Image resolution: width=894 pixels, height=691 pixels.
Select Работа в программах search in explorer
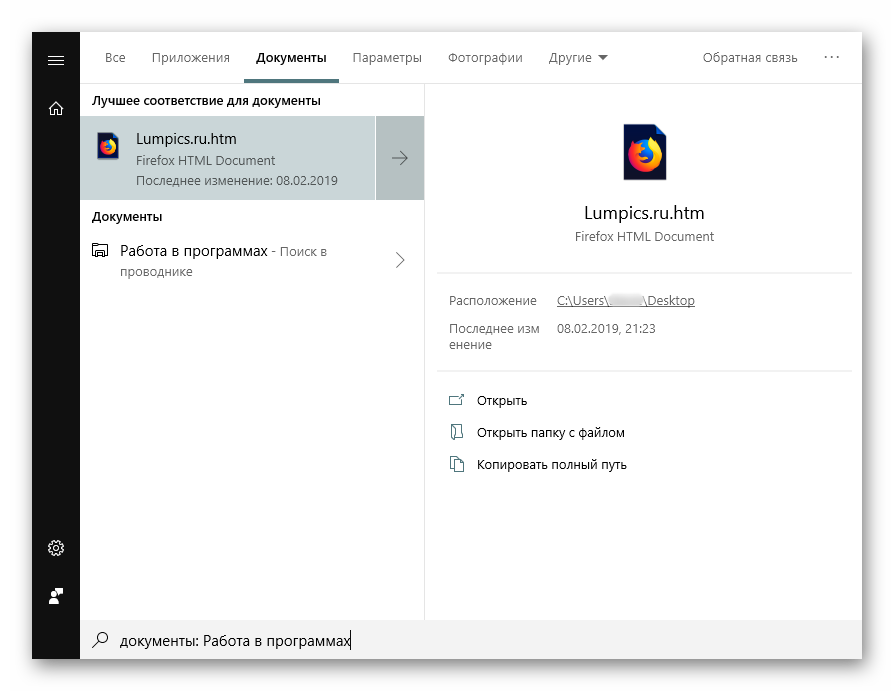pyautogui.click(x=252, y=261)
